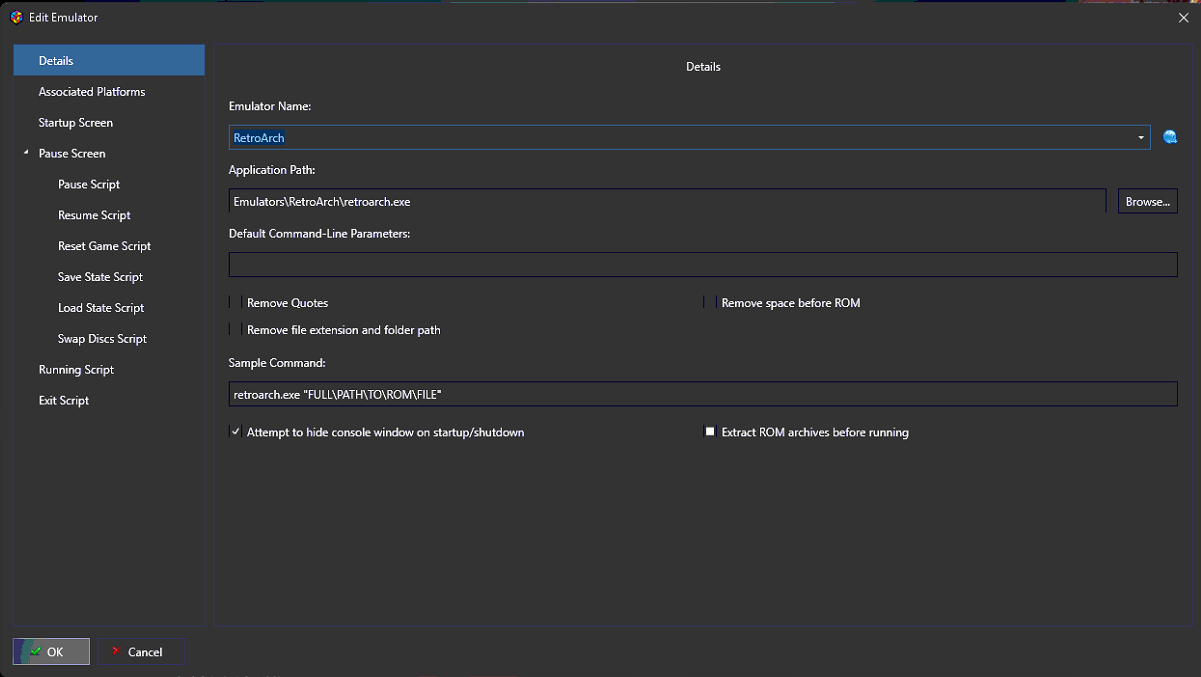
Task: Click the globe search icon beside Emulator Name
Action: tap(1170, 138)
